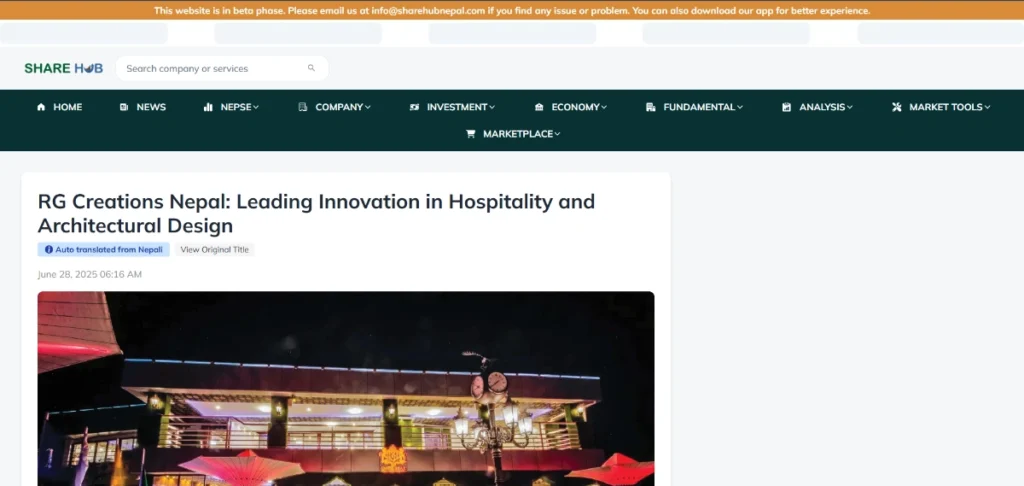Open the HOME menu item
Viewport: 1024px width, 486px height.
(x=68, y=107)
